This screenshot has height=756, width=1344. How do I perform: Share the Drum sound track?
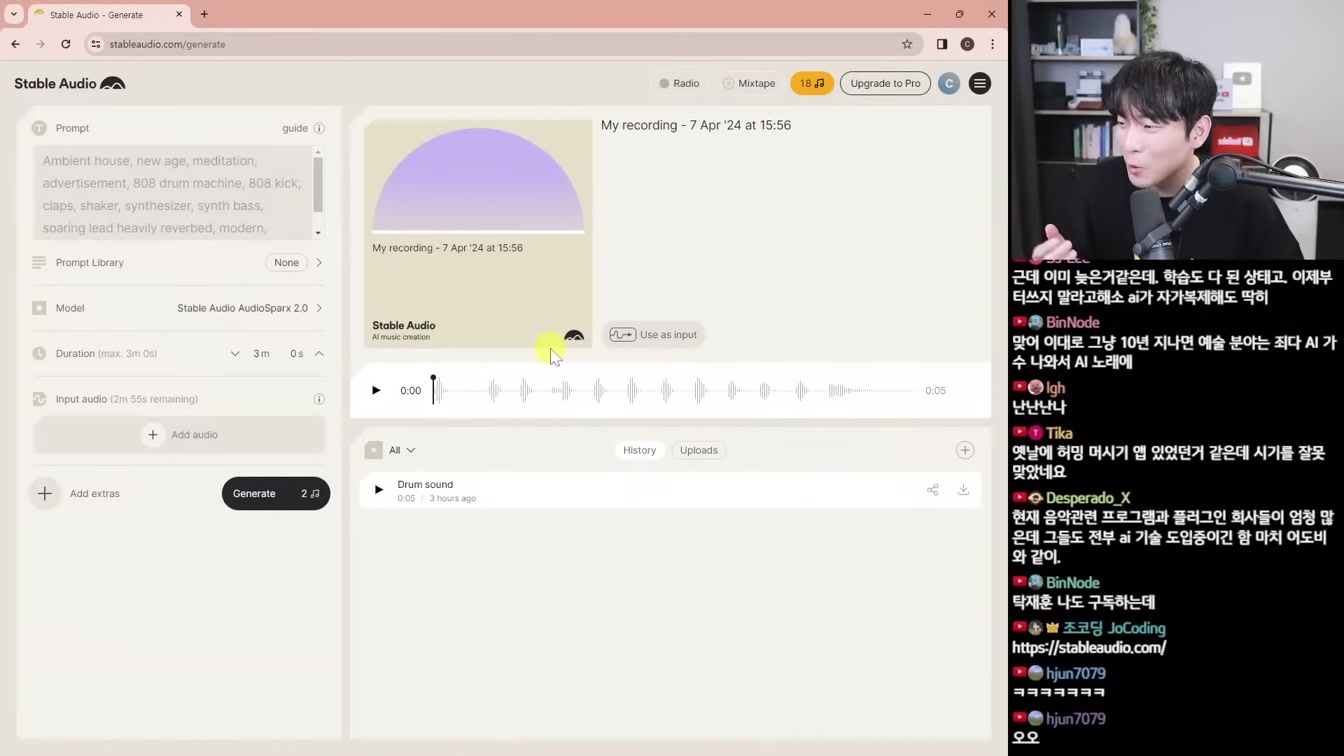[932, 490]
